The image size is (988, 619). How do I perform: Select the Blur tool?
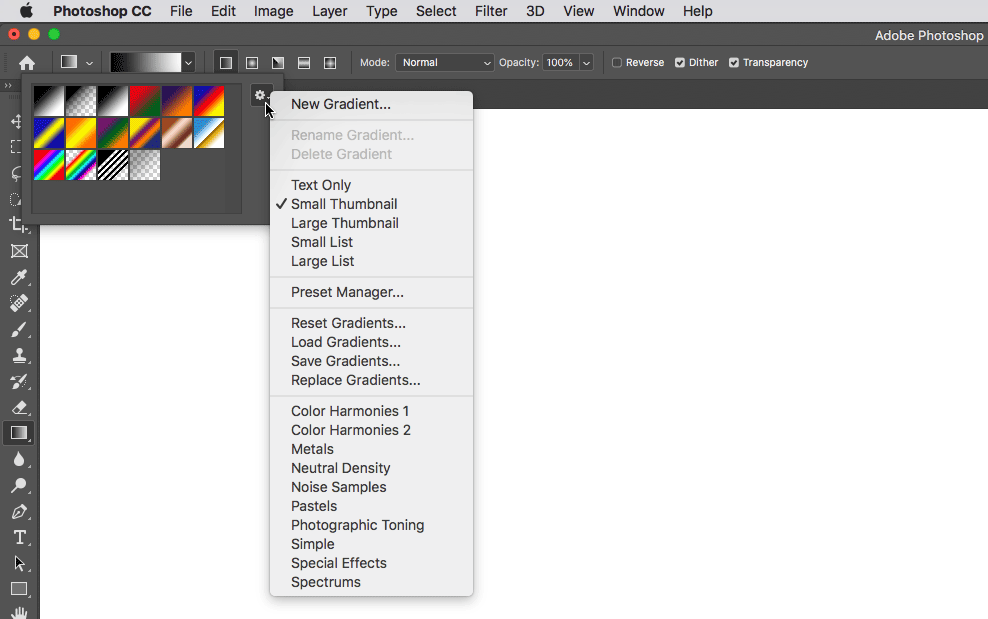[x=20, y=460]
